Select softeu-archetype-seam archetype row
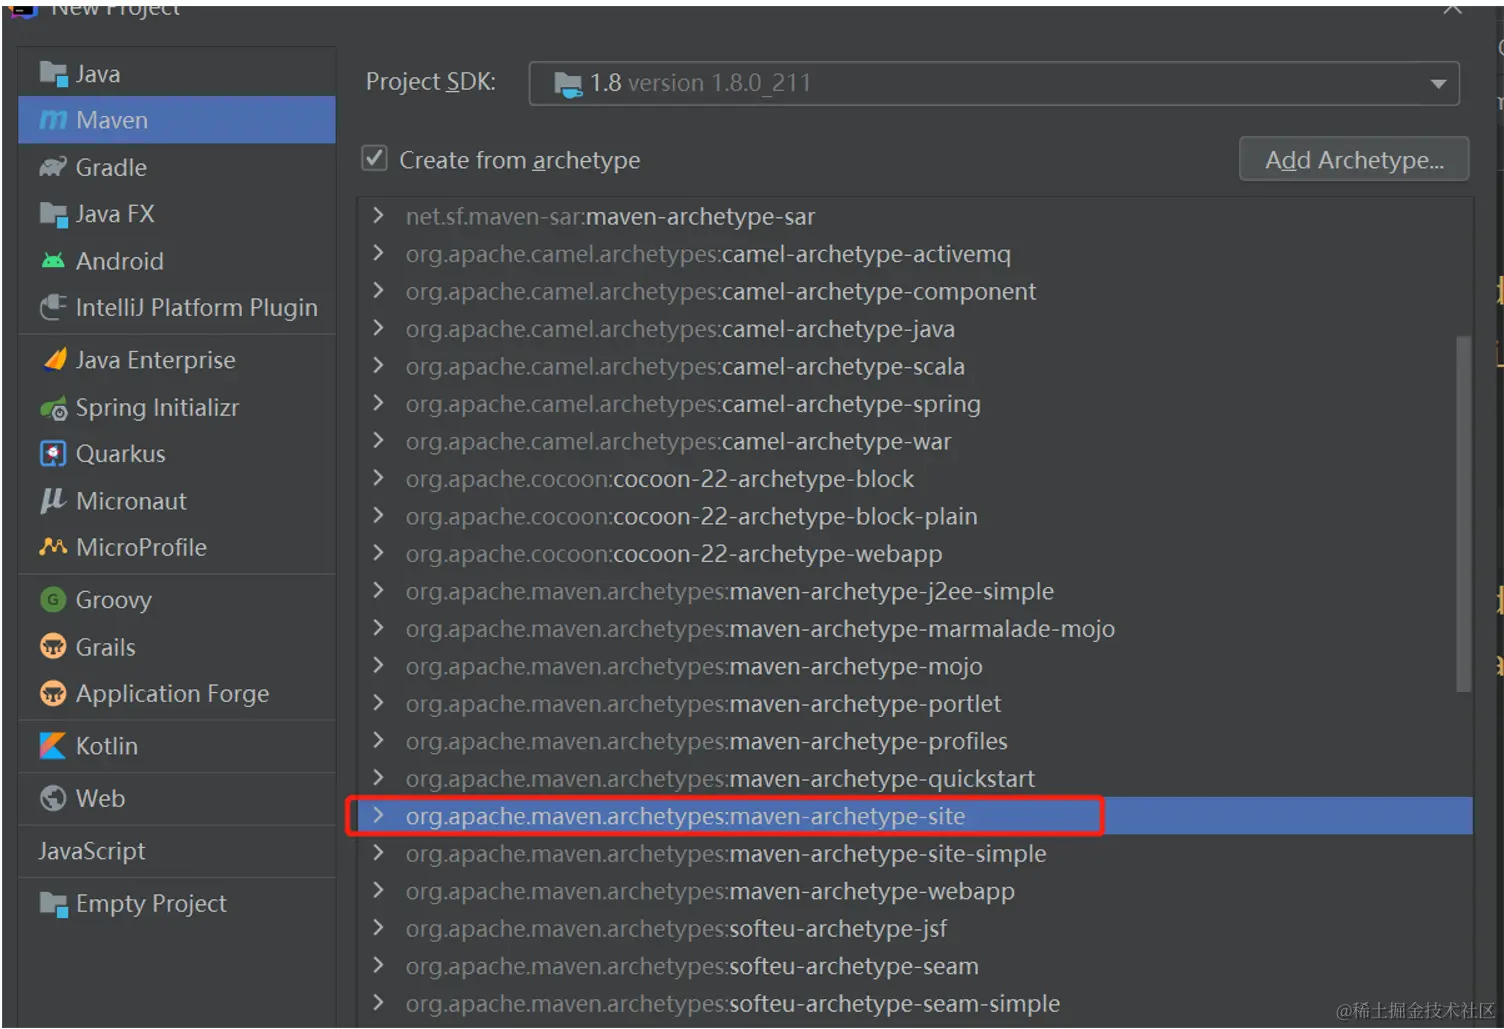The height and width of the screenshot is (1029, 1504). [x=914, y=966]
